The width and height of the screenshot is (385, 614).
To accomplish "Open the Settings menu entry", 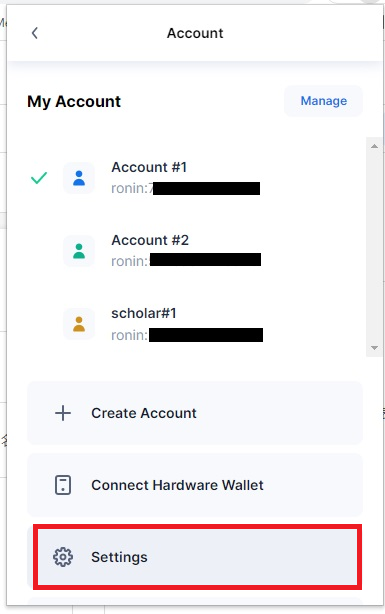I will 197,557.
